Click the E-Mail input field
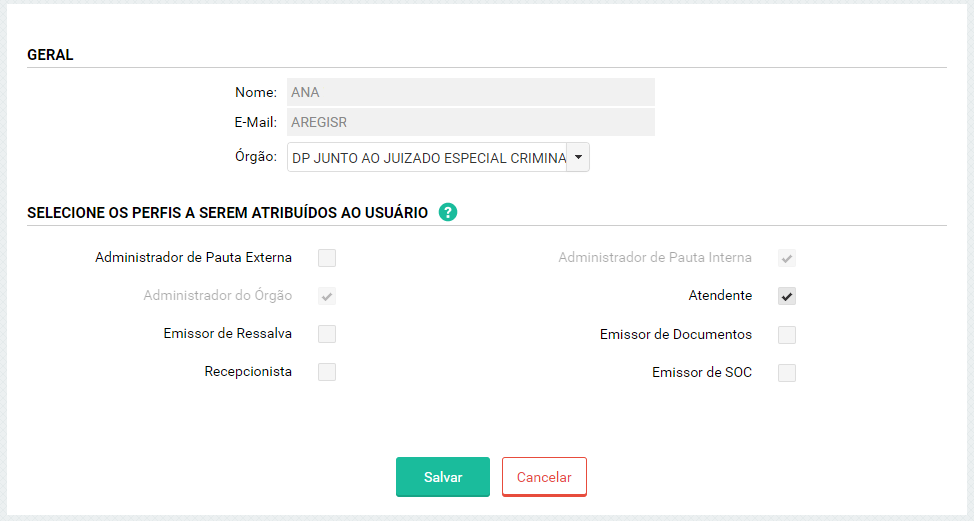Viewport: 974px width, 521px height. click(470, 123)
